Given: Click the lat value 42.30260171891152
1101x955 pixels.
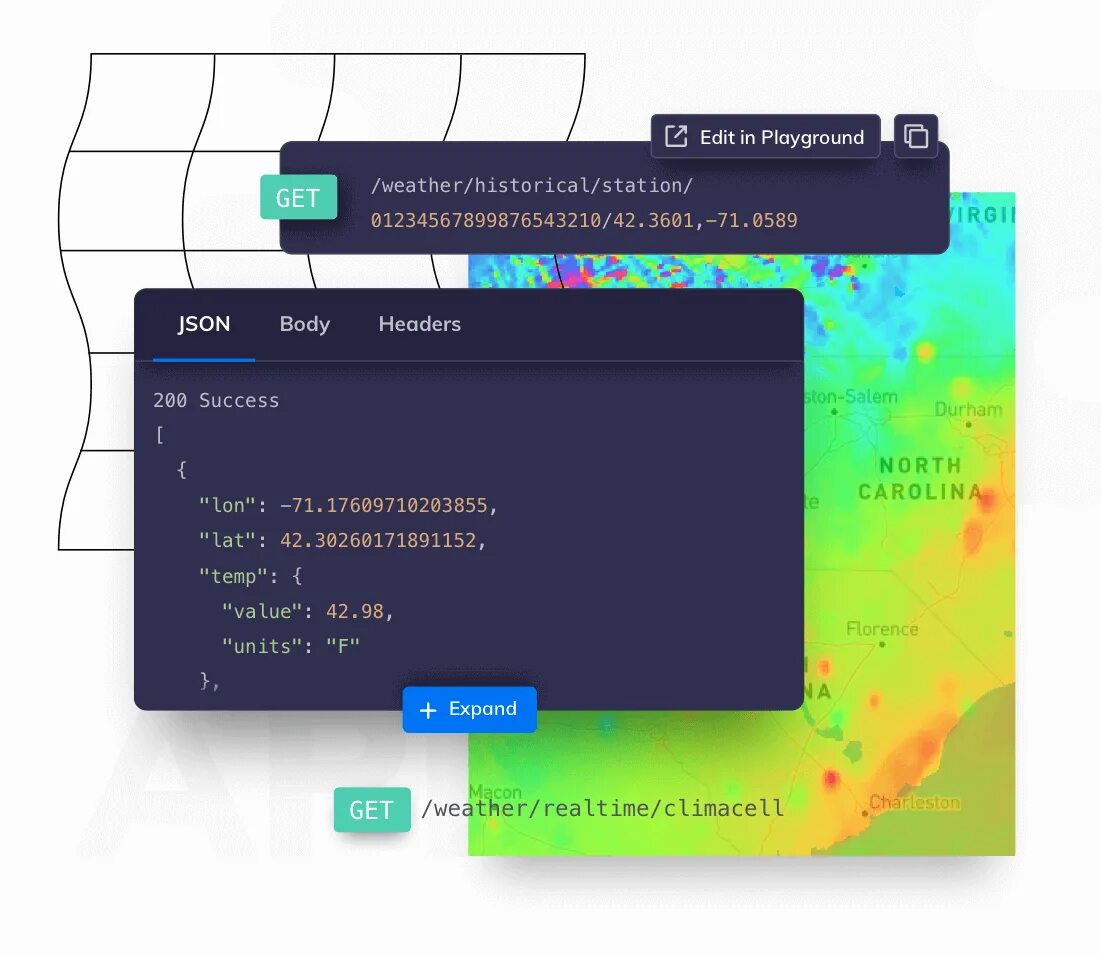Looking at the screenshot, I should pos(378,541).
